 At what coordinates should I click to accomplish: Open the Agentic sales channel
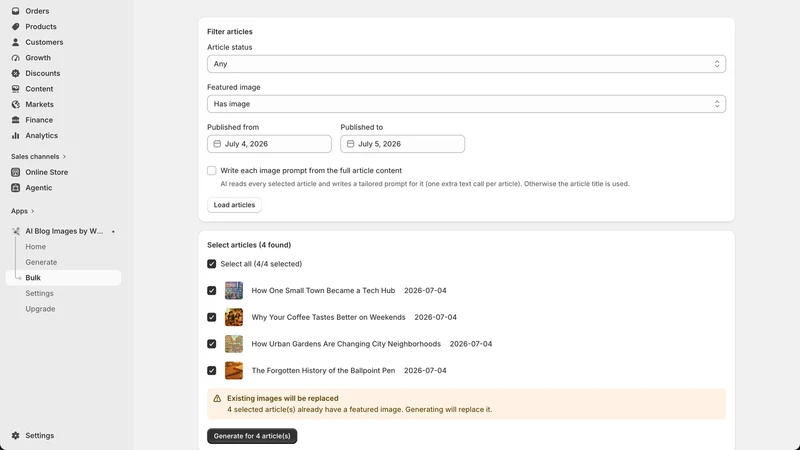click(39, 188)
